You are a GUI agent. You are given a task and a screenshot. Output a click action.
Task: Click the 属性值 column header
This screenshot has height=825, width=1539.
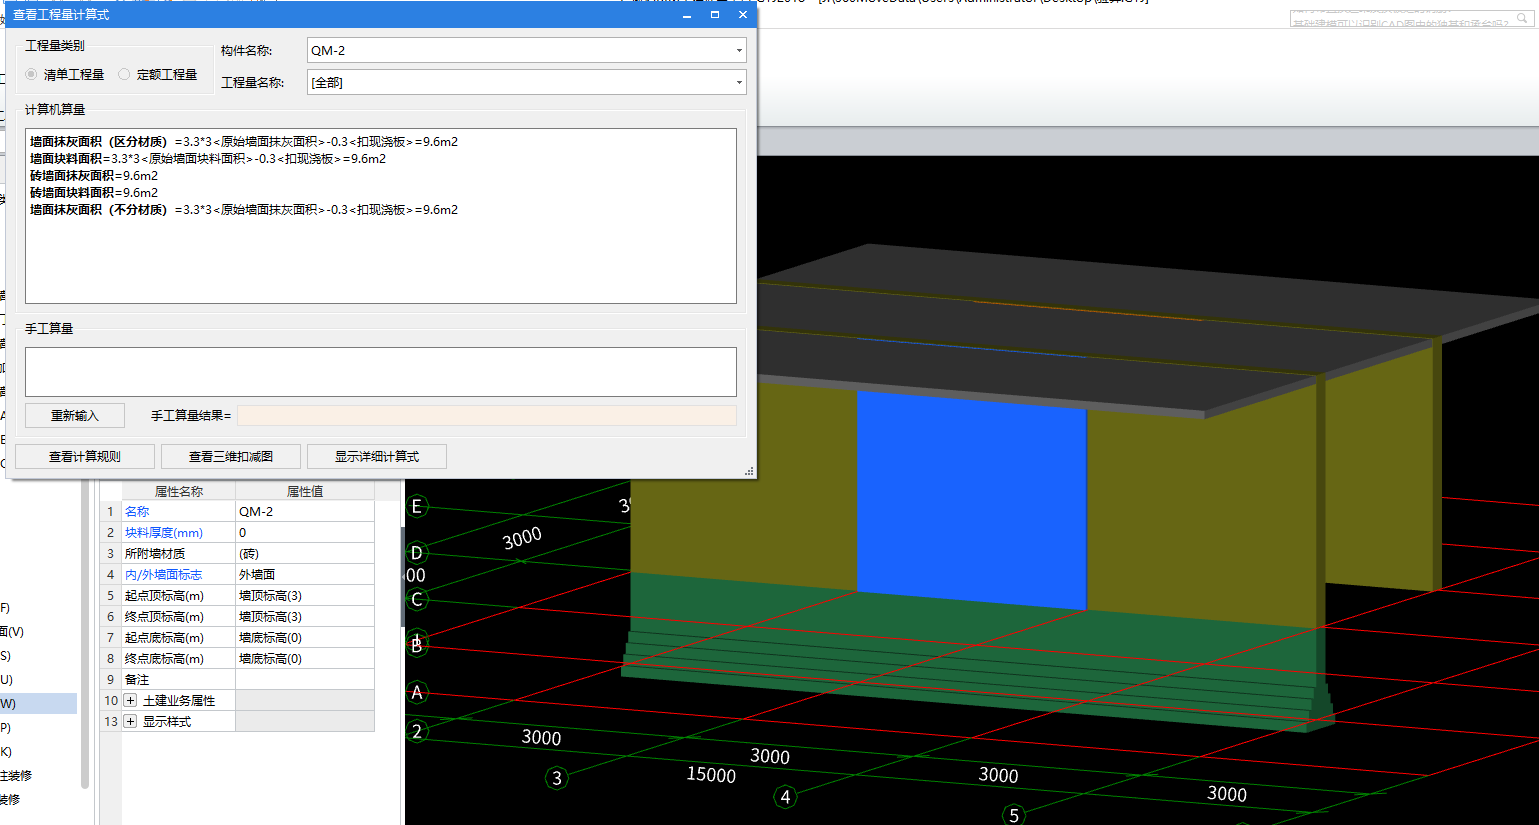pos(305,491)
